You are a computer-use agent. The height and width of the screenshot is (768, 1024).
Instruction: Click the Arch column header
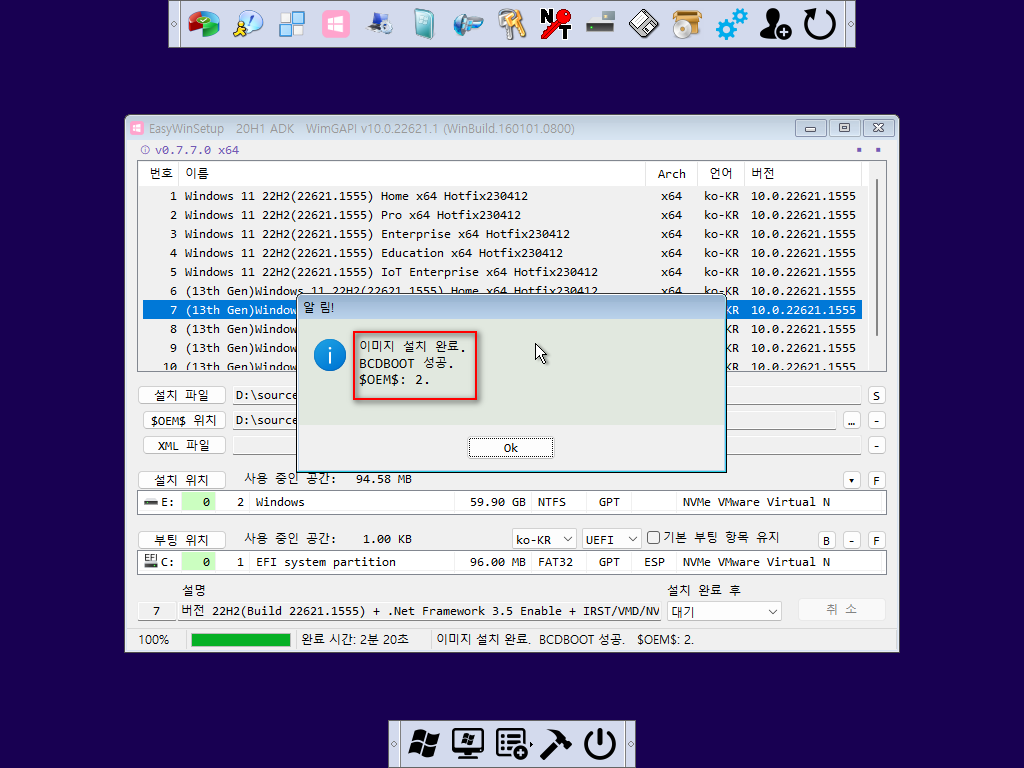pos(671,173)
